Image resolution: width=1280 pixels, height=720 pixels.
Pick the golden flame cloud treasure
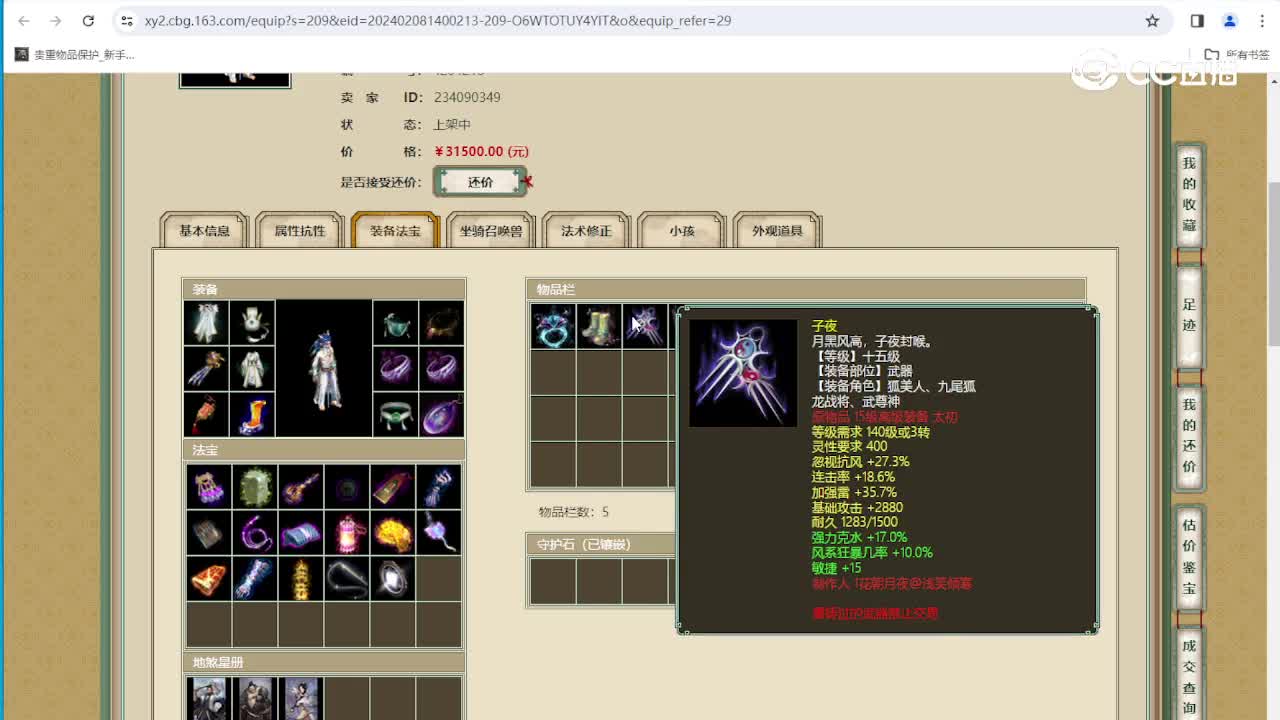coord(393,533)
